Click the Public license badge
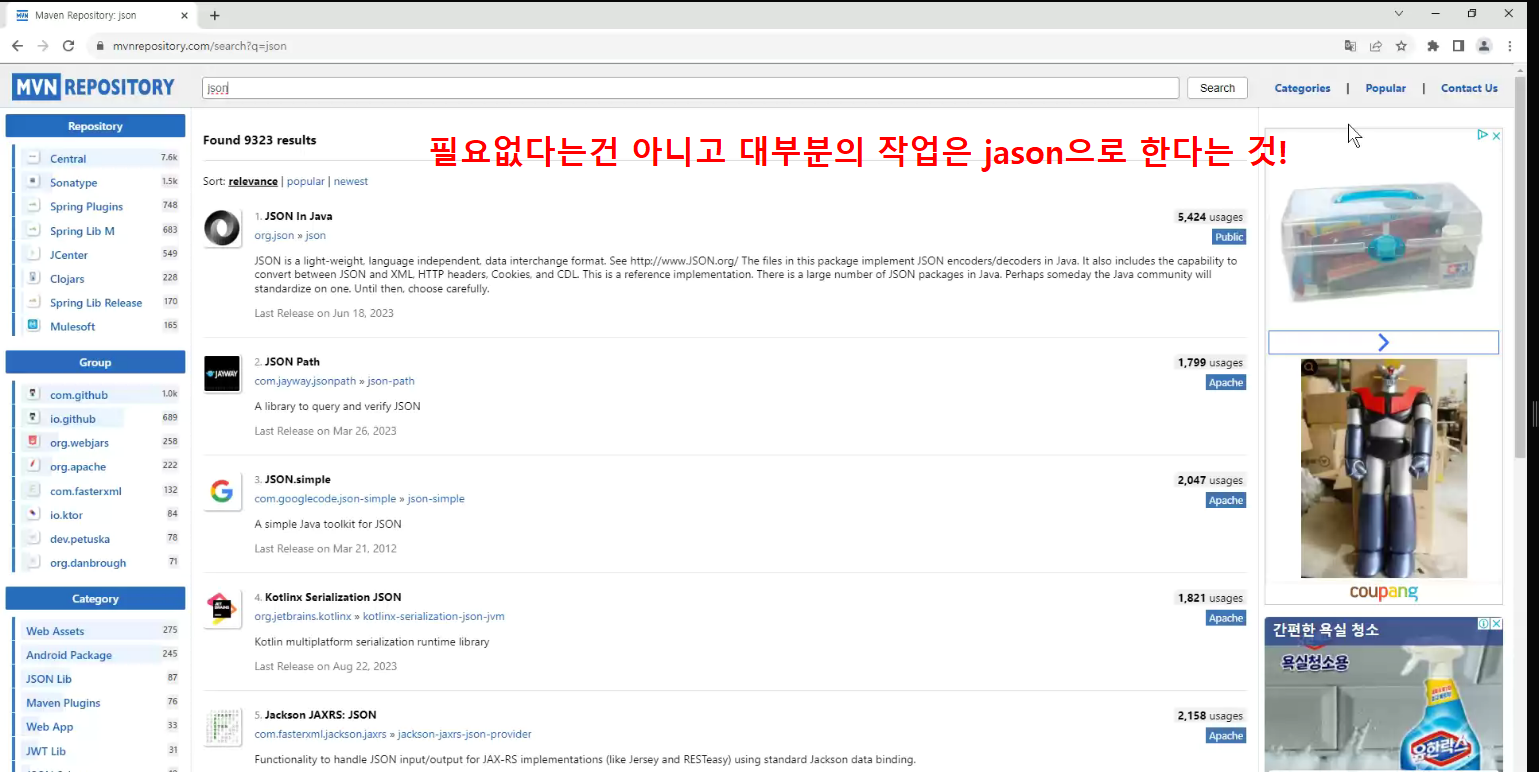This screenshot has height=772, width=1539. pos(1229,237)
